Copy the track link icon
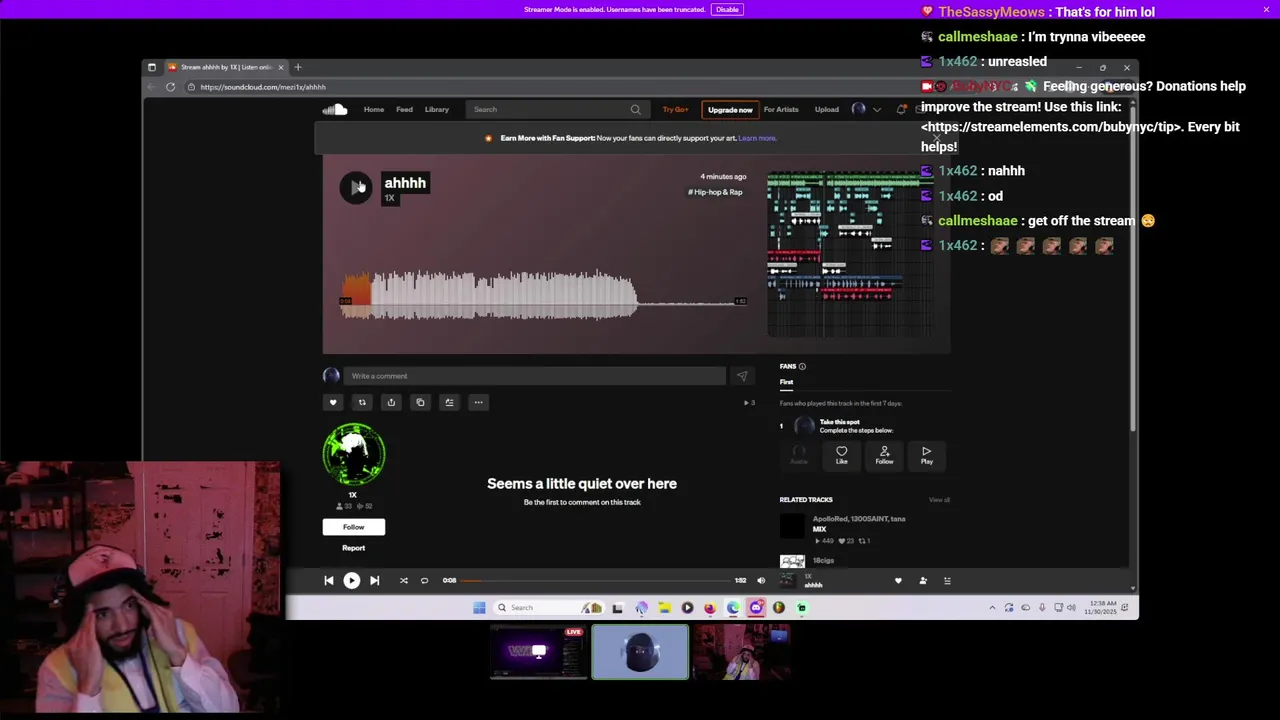1280x720 pixels. point(420,402)
